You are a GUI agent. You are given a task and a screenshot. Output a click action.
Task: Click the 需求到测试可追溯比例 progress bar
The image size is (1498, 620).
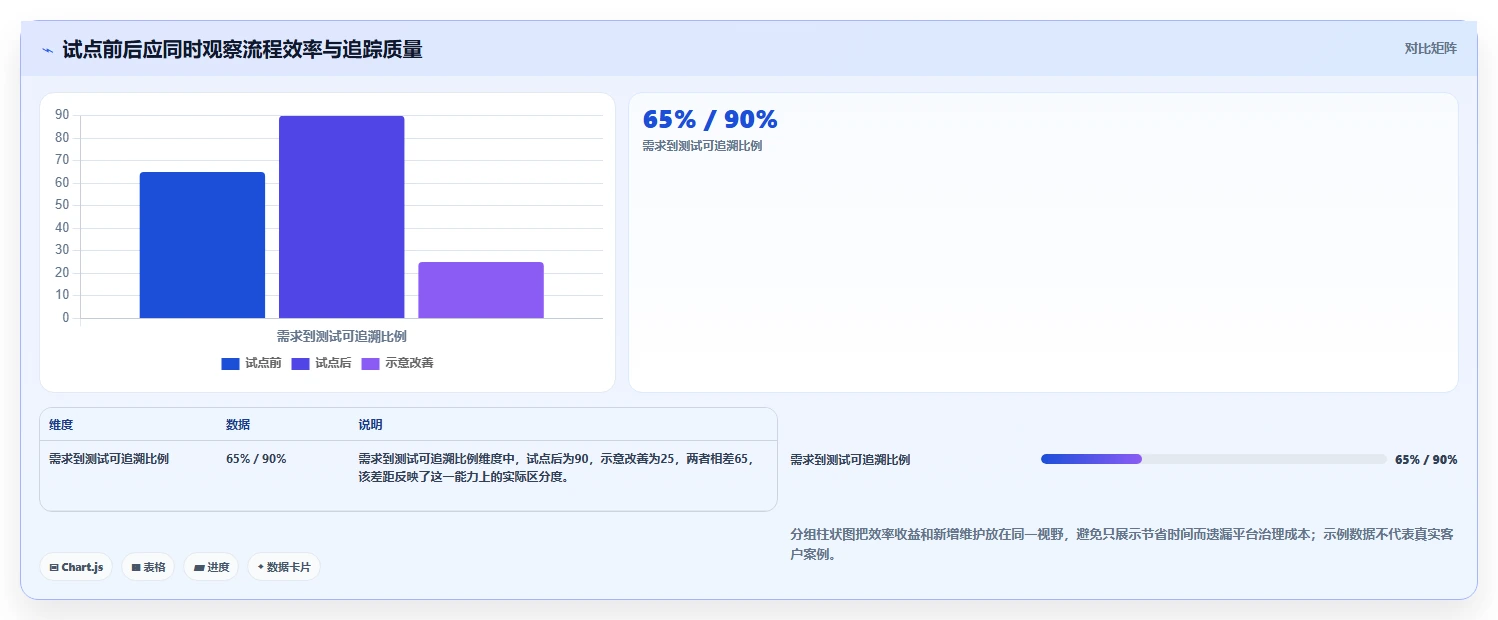[1214, 459]
